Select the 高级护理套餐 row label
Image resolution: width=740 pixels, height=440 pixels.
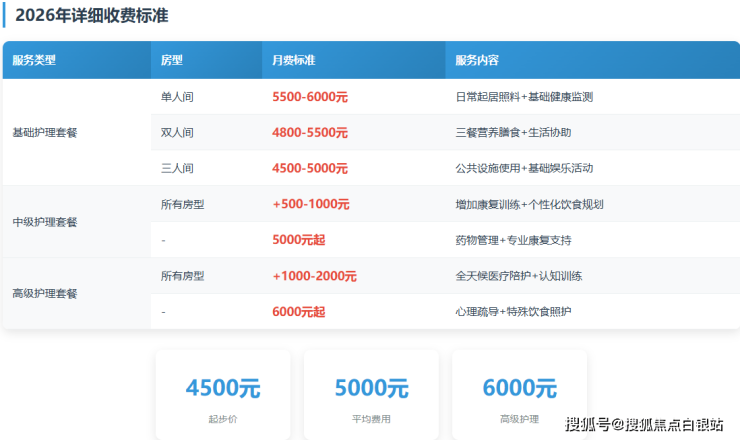tap(44, 294)
